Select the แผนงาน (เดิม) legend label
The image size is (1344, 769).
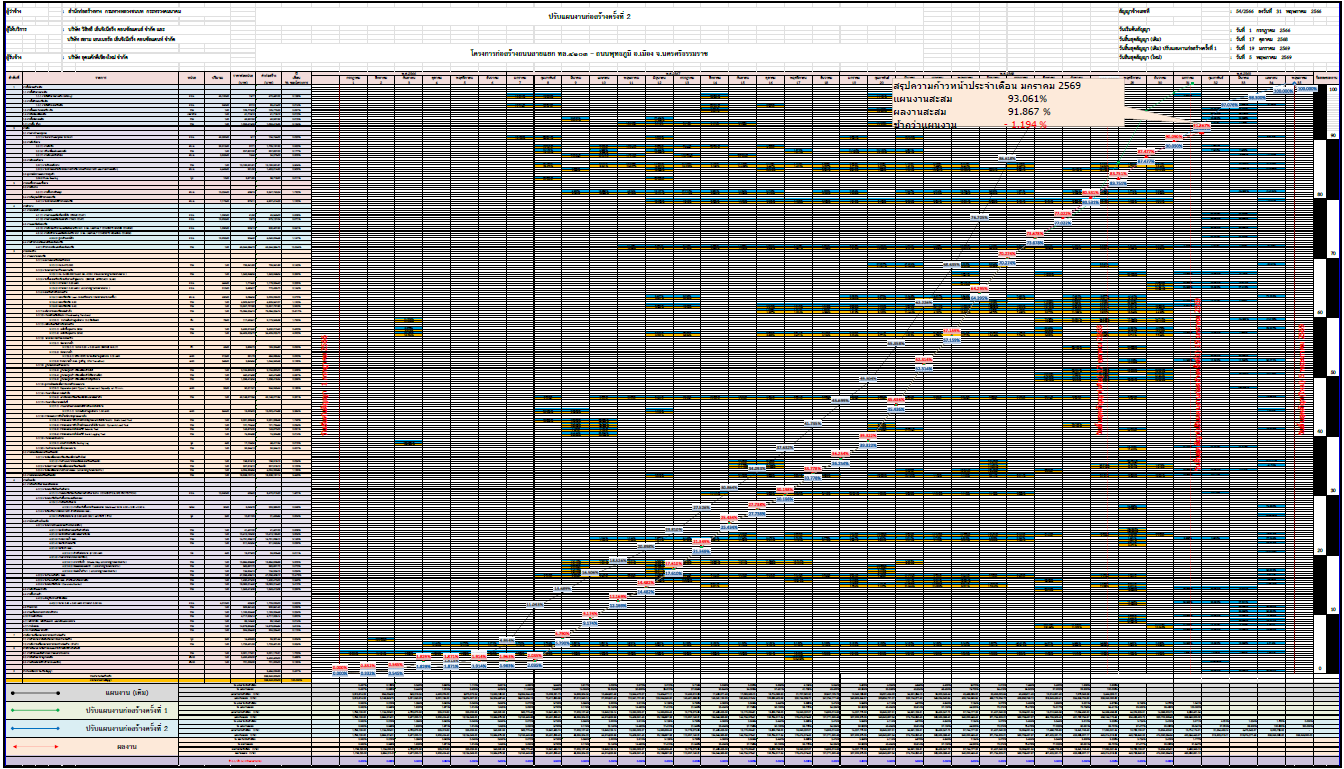coord(126,692)
